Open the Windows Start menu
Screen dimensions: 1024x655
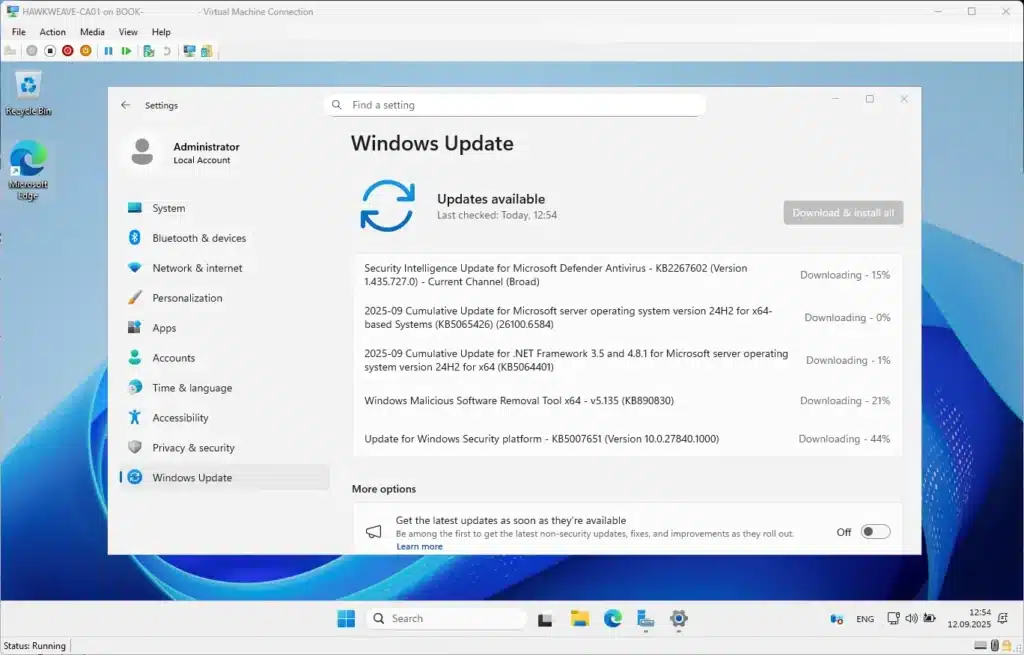pyautogui.click(x=346, y=619)
